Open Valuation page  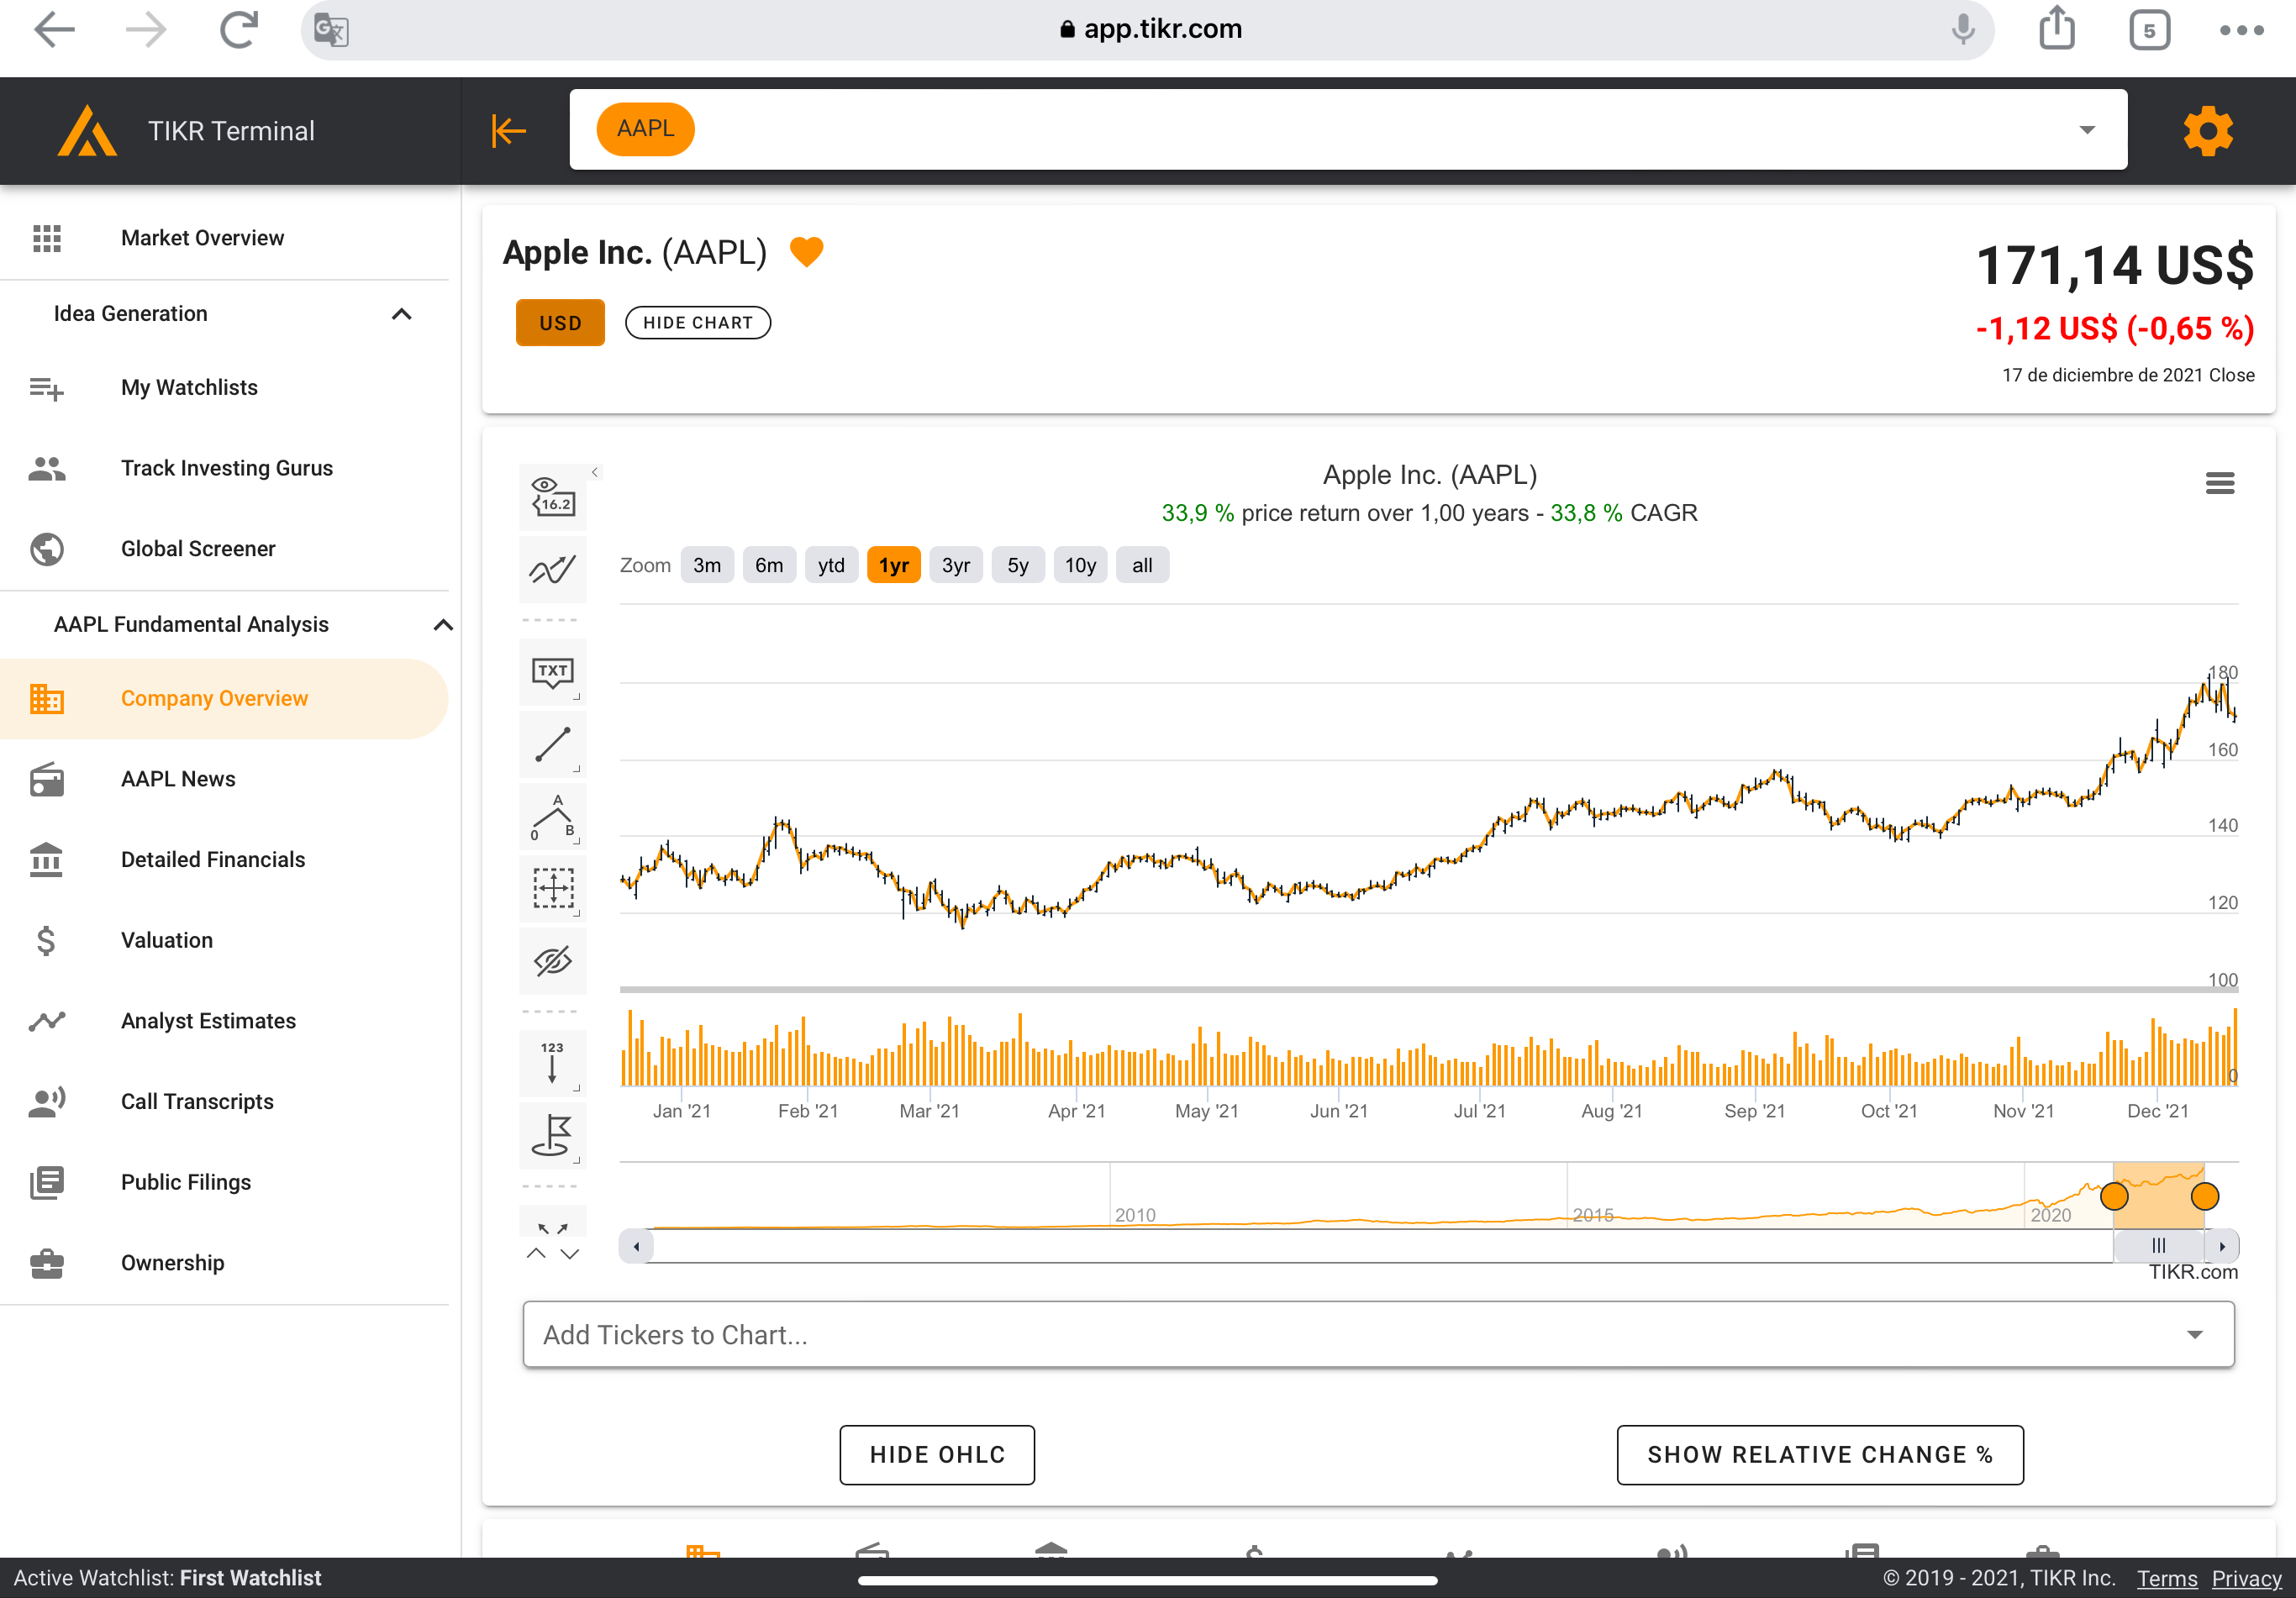(x=224, y=941)
